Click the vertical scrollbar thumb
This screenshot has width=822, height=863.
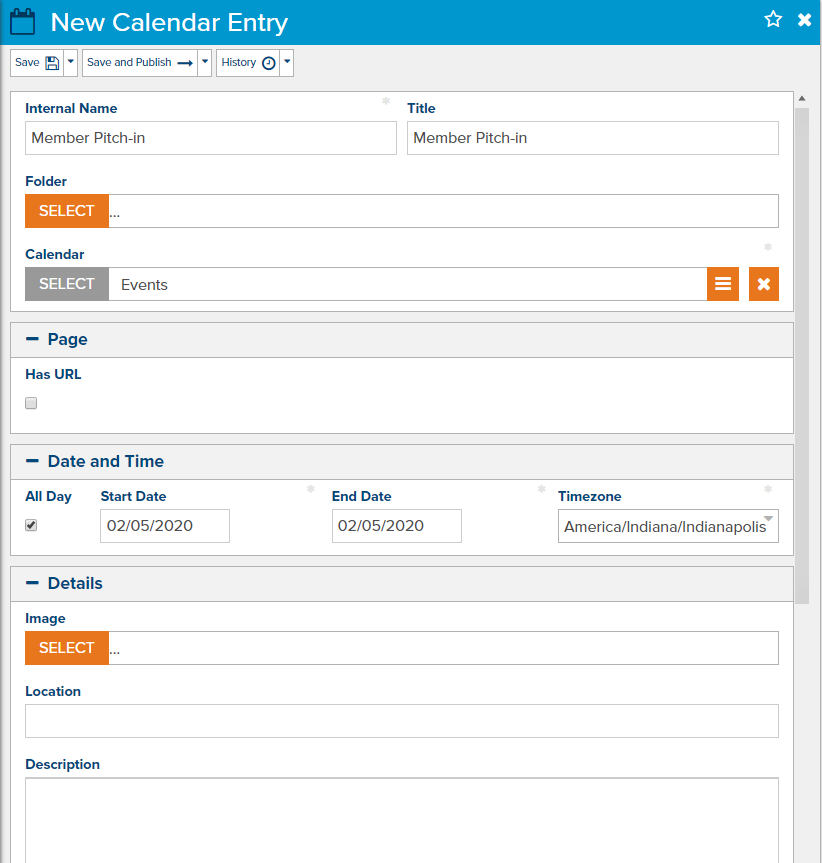point(802,356)
